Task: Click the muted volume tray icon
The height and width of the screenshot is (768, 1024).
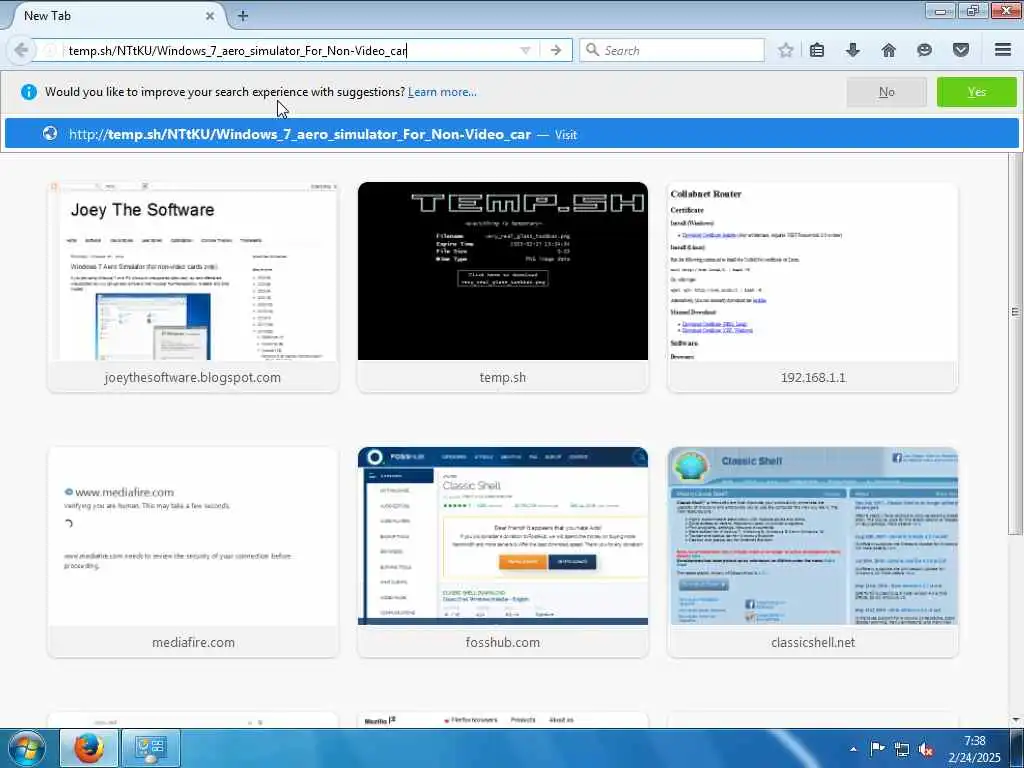Action: [x=926, y=749]
